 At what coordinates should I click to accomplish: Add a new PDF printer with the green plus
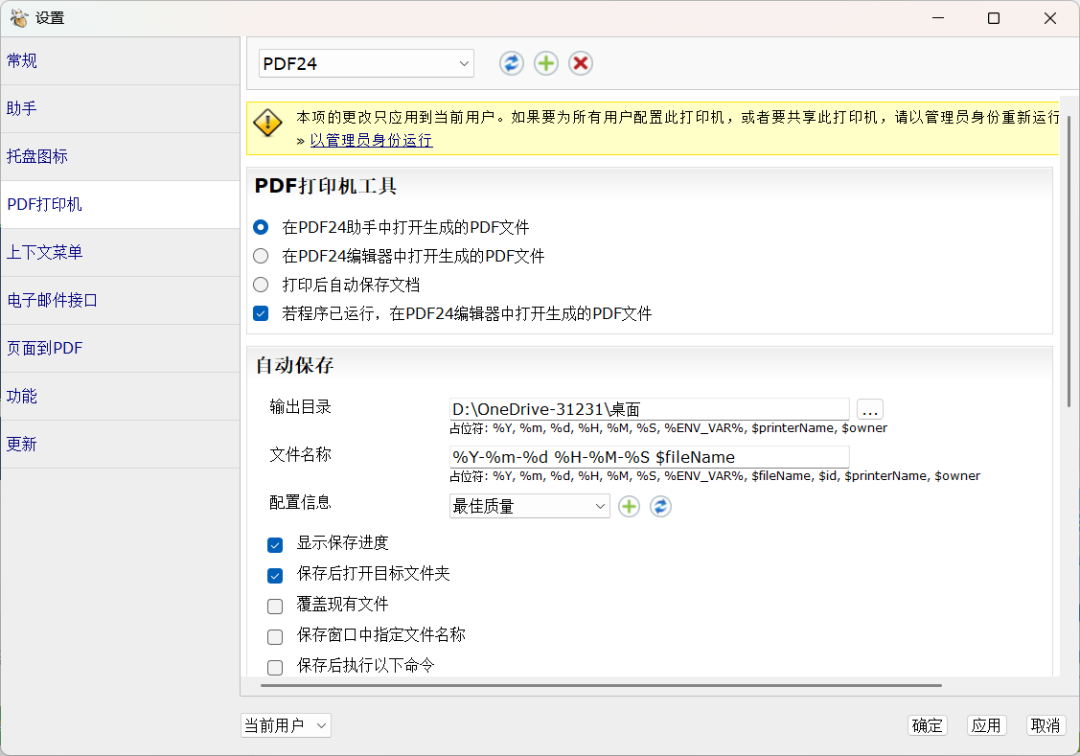(546, 63)
